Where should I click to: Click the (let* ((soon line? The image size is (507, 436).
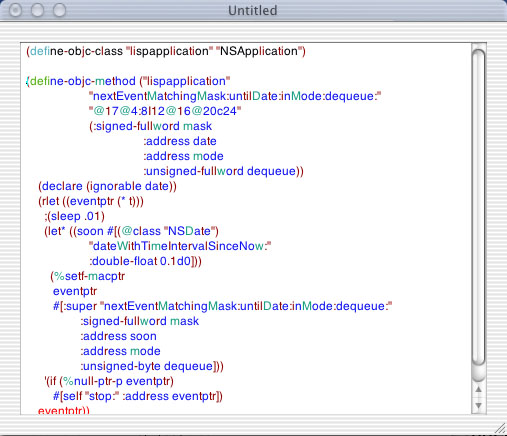tap(131, 231)
